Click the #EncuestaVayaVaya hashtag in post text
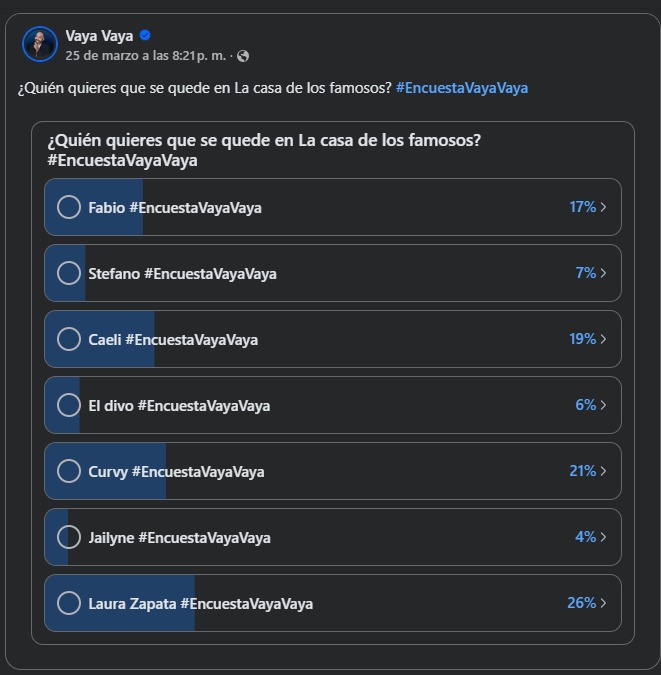The height and width of the screenshot is (675, 661). [461, 88]
